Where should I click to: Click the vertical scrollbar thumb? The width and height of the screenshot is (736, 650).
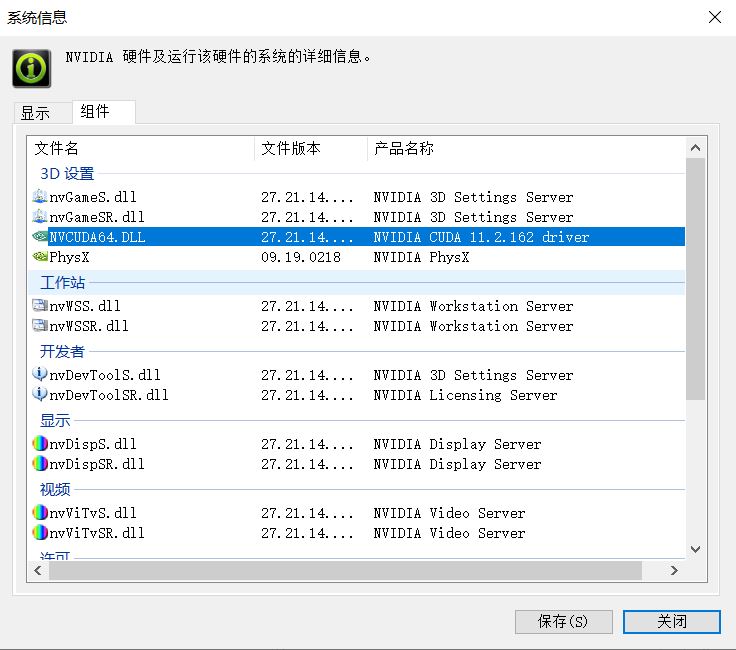[x=696, y=279]
